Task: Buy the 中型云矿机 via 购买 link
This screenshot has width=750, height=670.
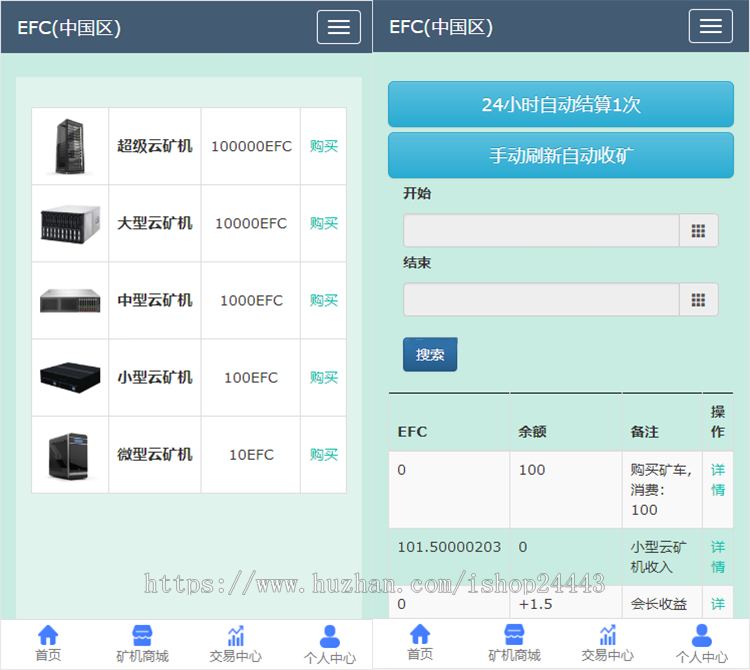Action: [x=324, y=300]
